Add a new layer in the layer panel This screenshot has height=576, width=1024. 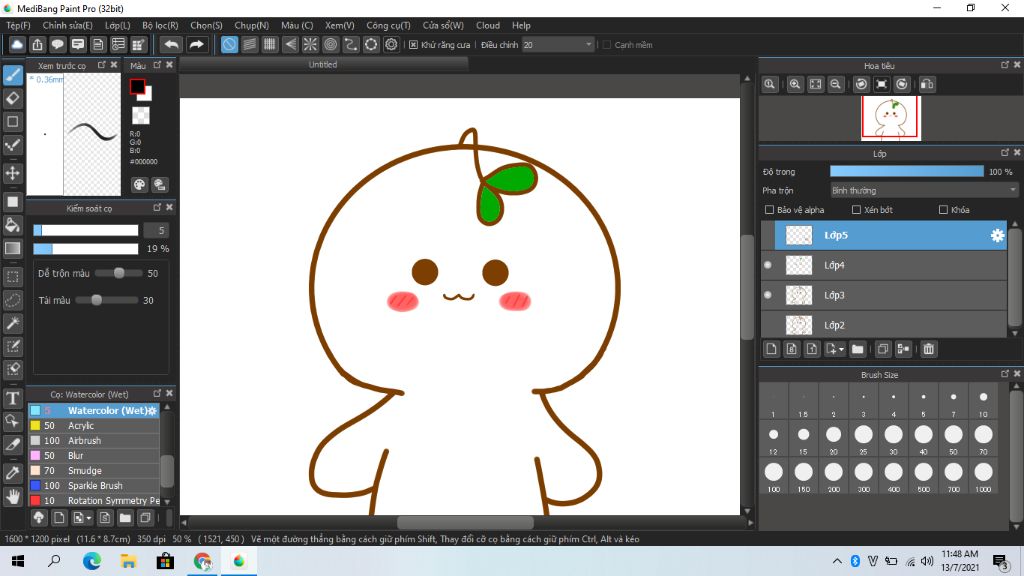click(771, 349)
